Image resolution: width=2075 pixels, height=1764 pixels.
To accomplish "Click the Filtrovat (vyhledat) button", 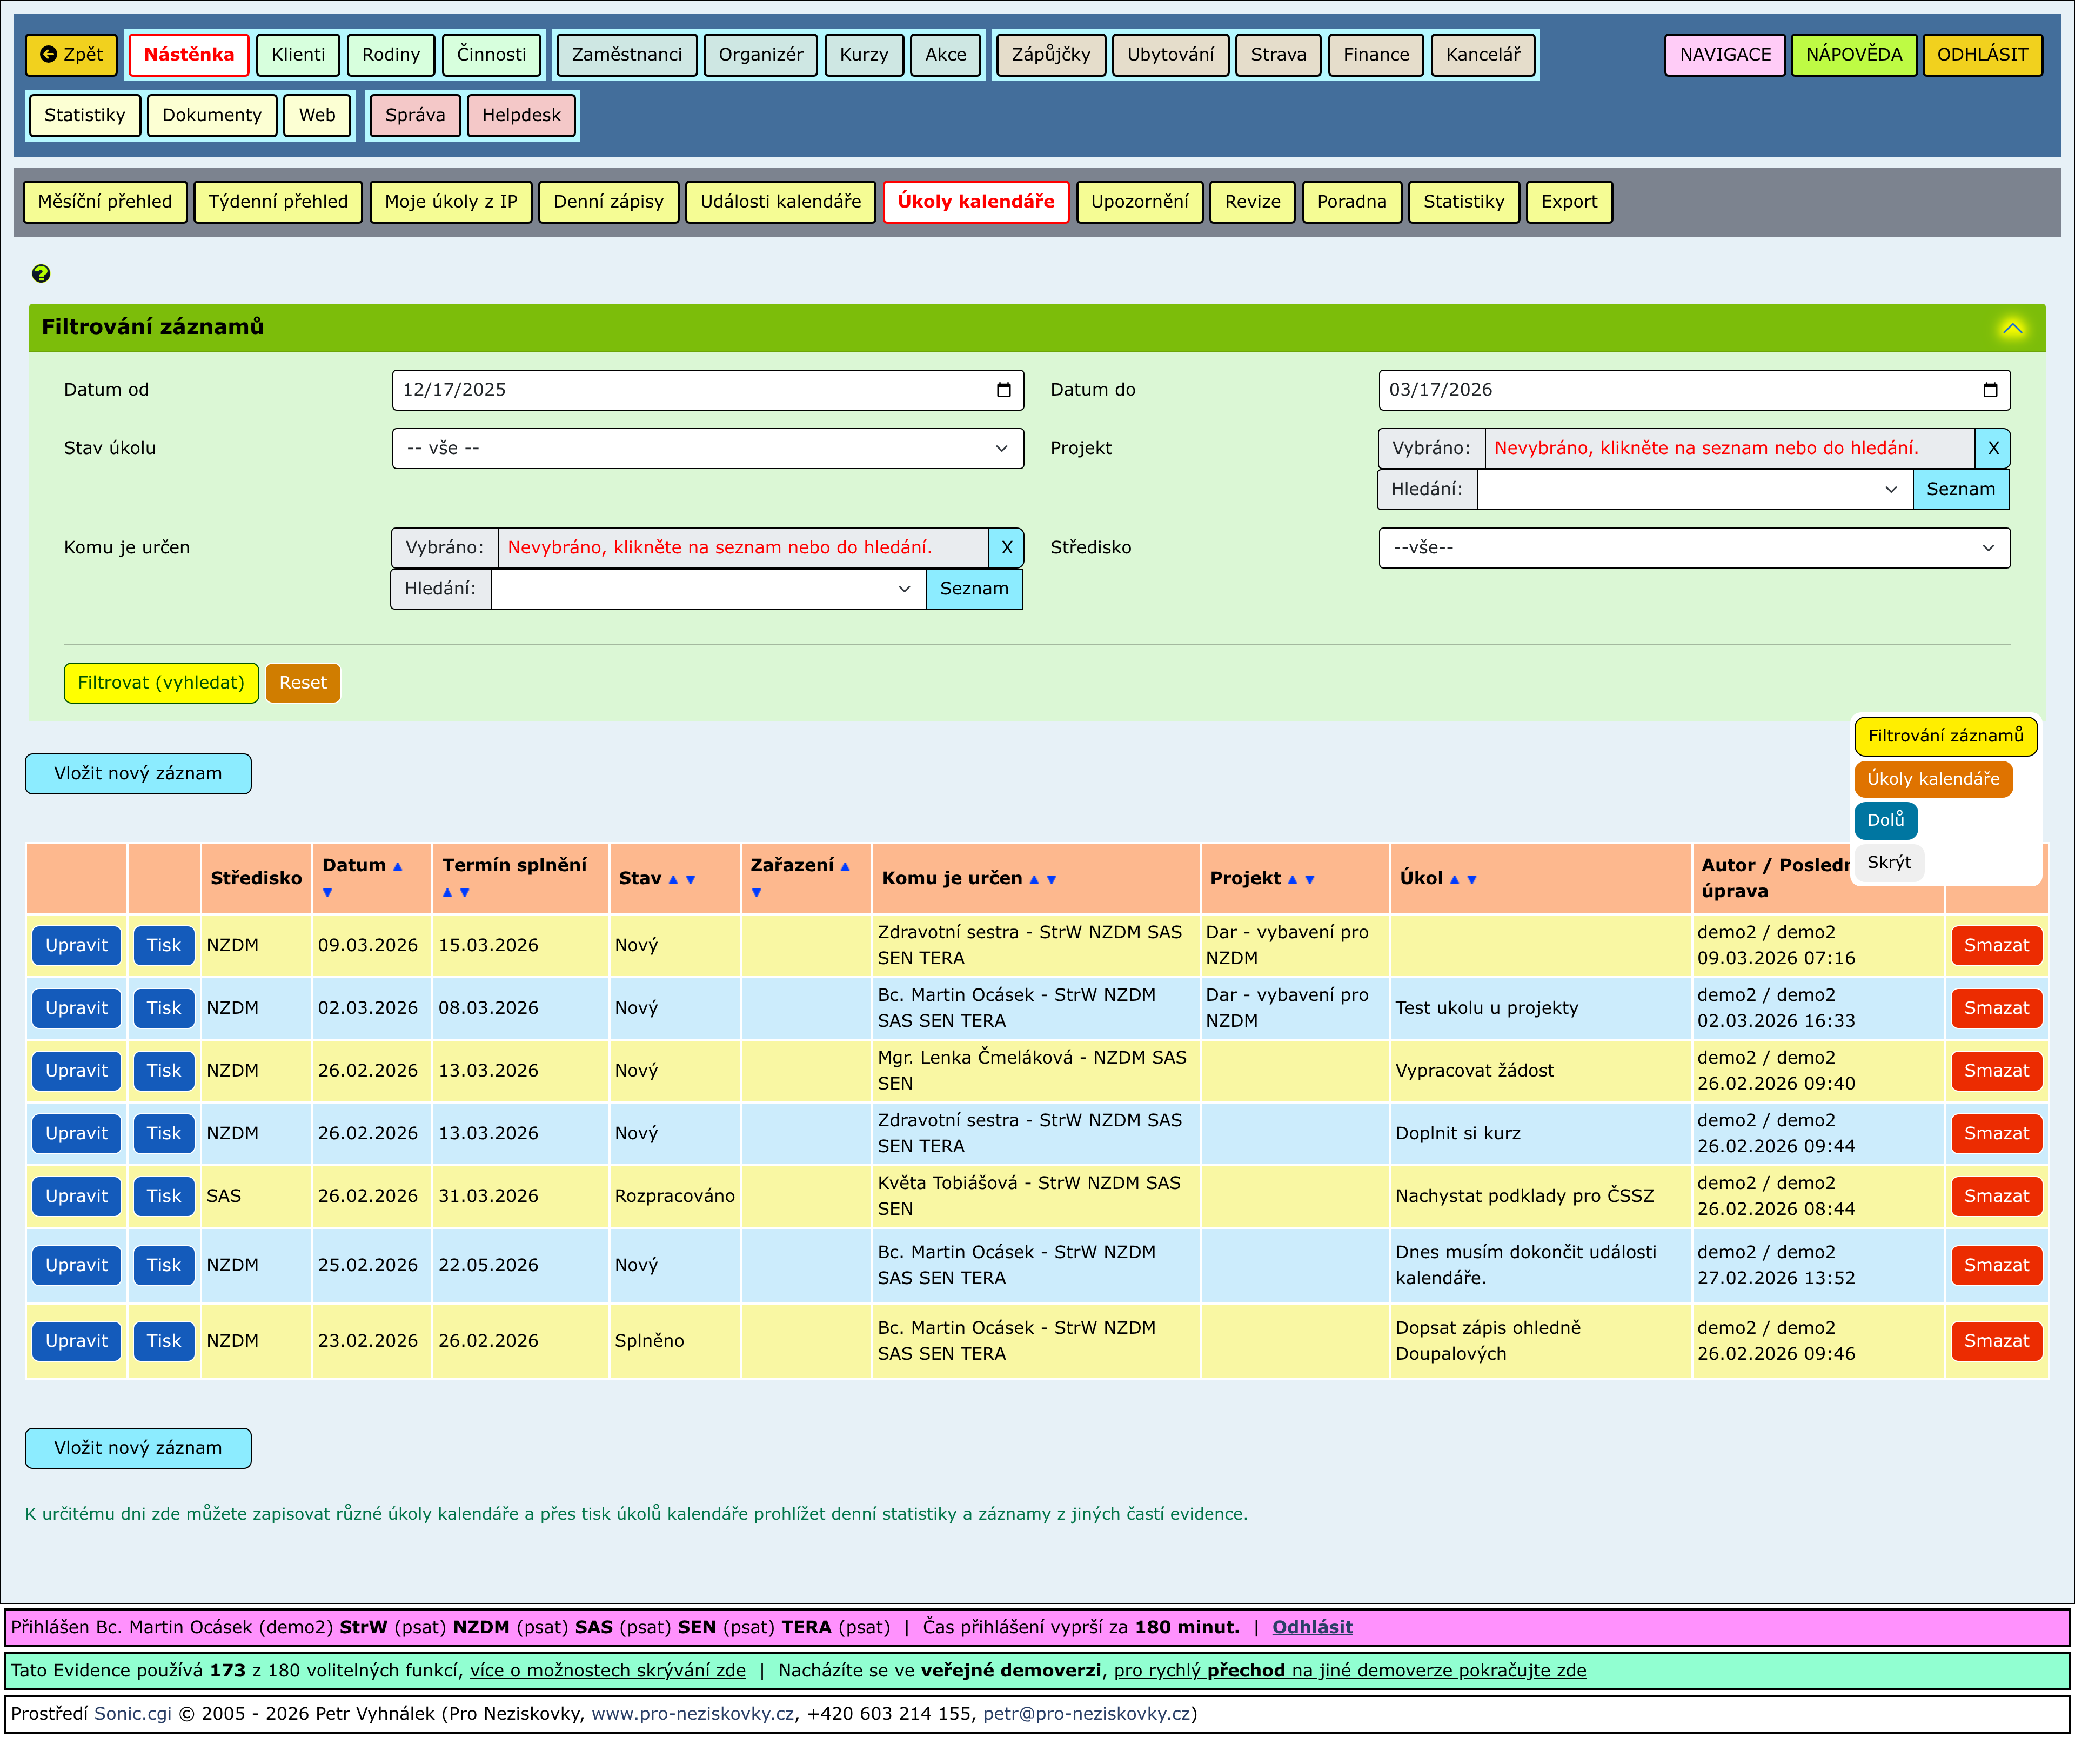I will (161, 683).
